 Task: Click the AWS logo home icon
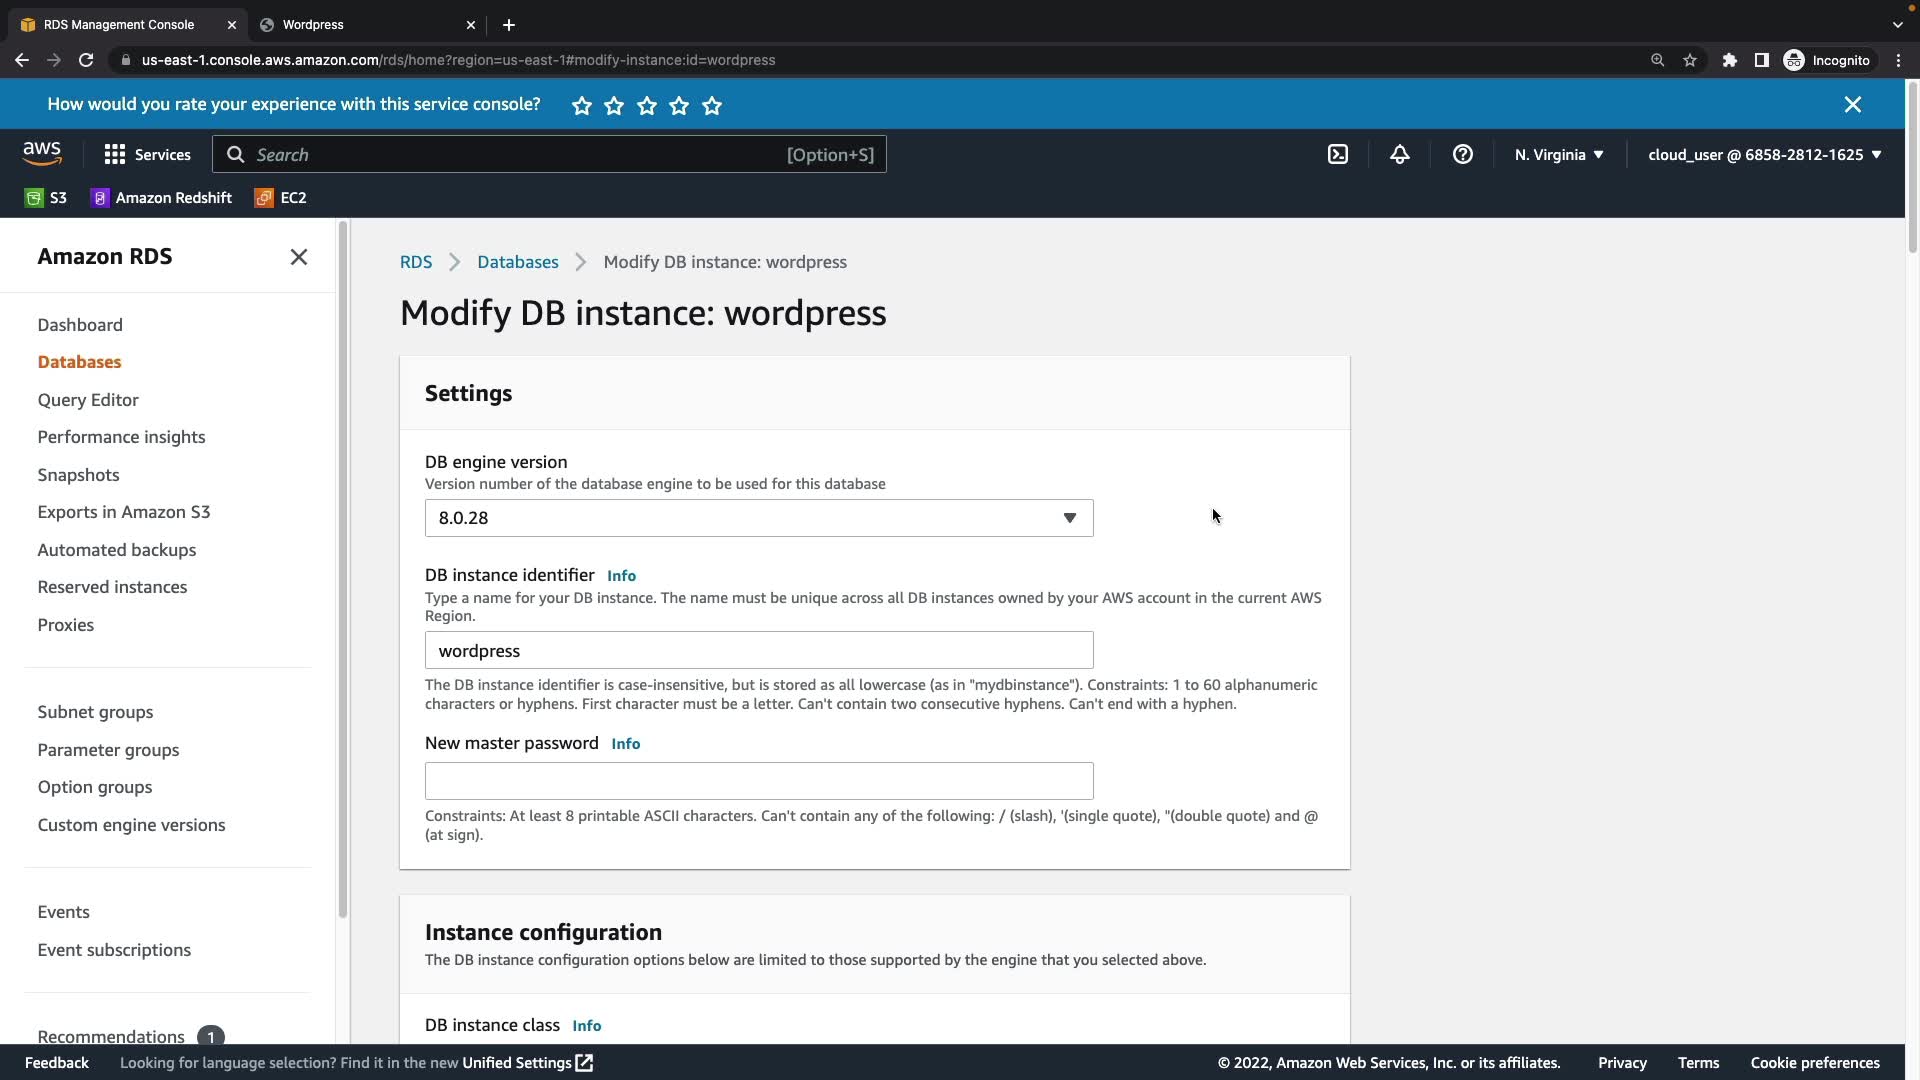42,153
